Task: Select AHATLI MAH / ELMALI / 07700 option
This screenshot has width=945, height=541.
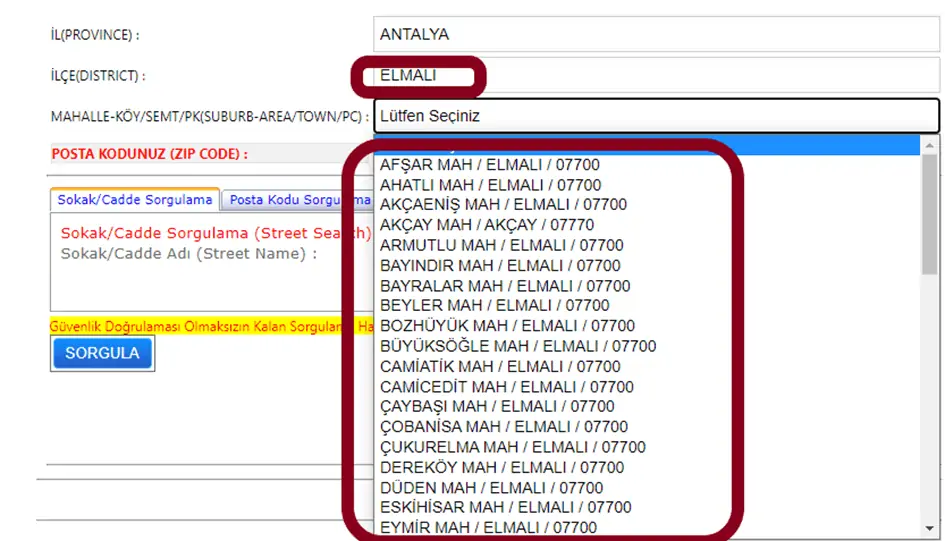Action: point(490,185)
